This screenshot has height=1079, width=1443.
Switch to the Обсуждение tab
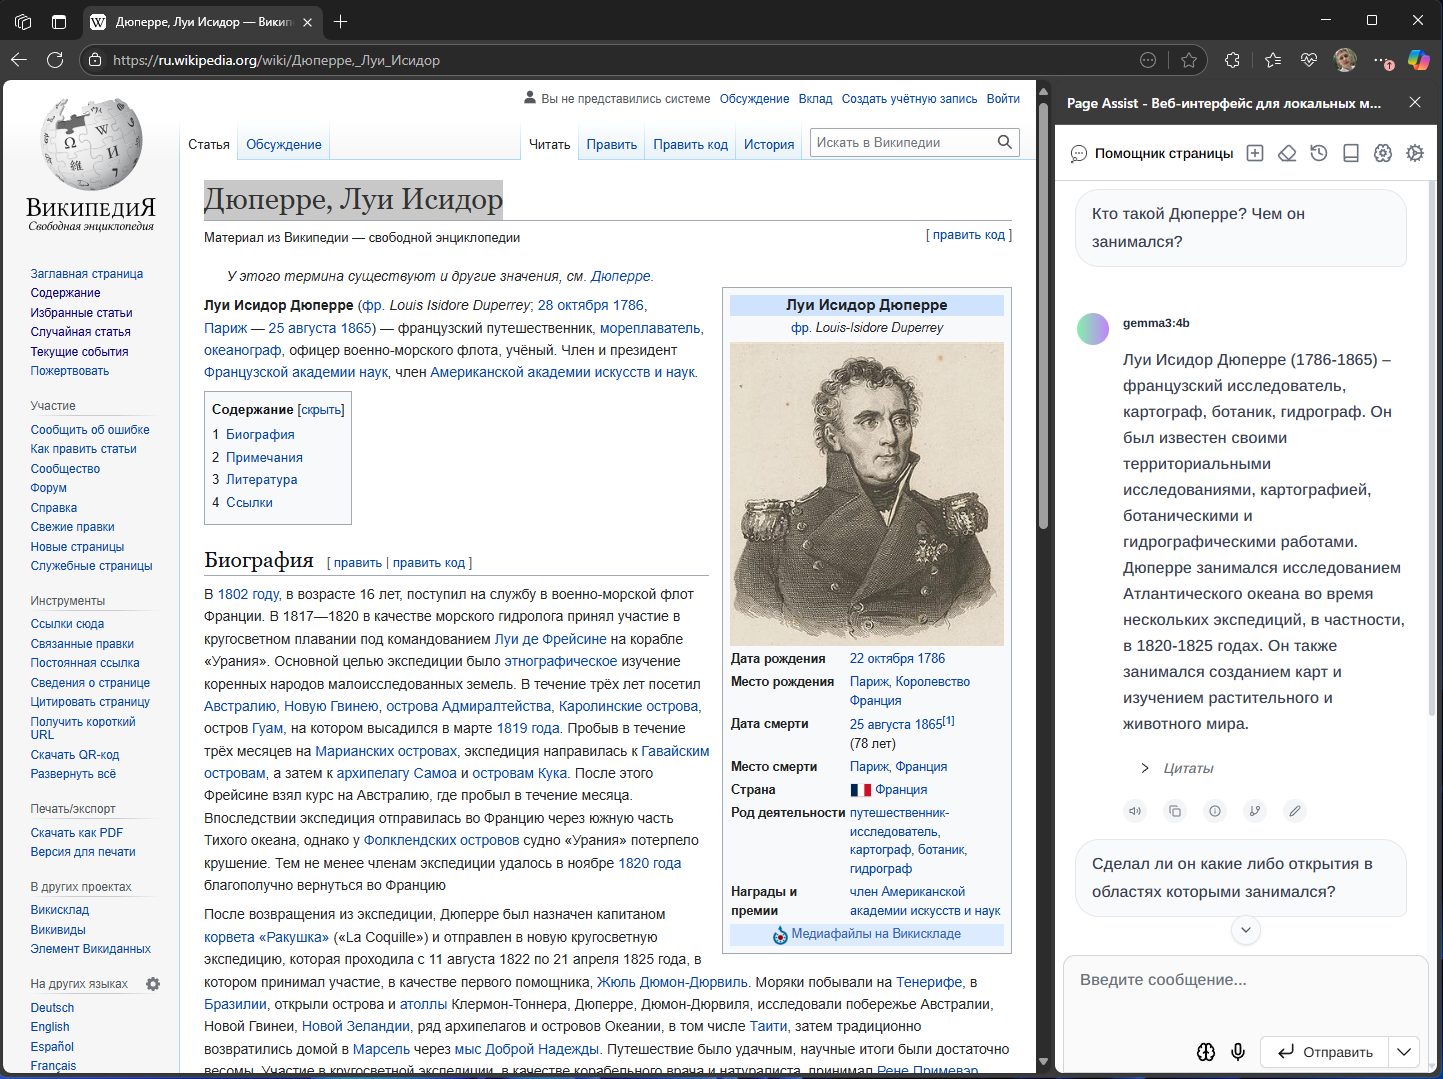[284, 144]
